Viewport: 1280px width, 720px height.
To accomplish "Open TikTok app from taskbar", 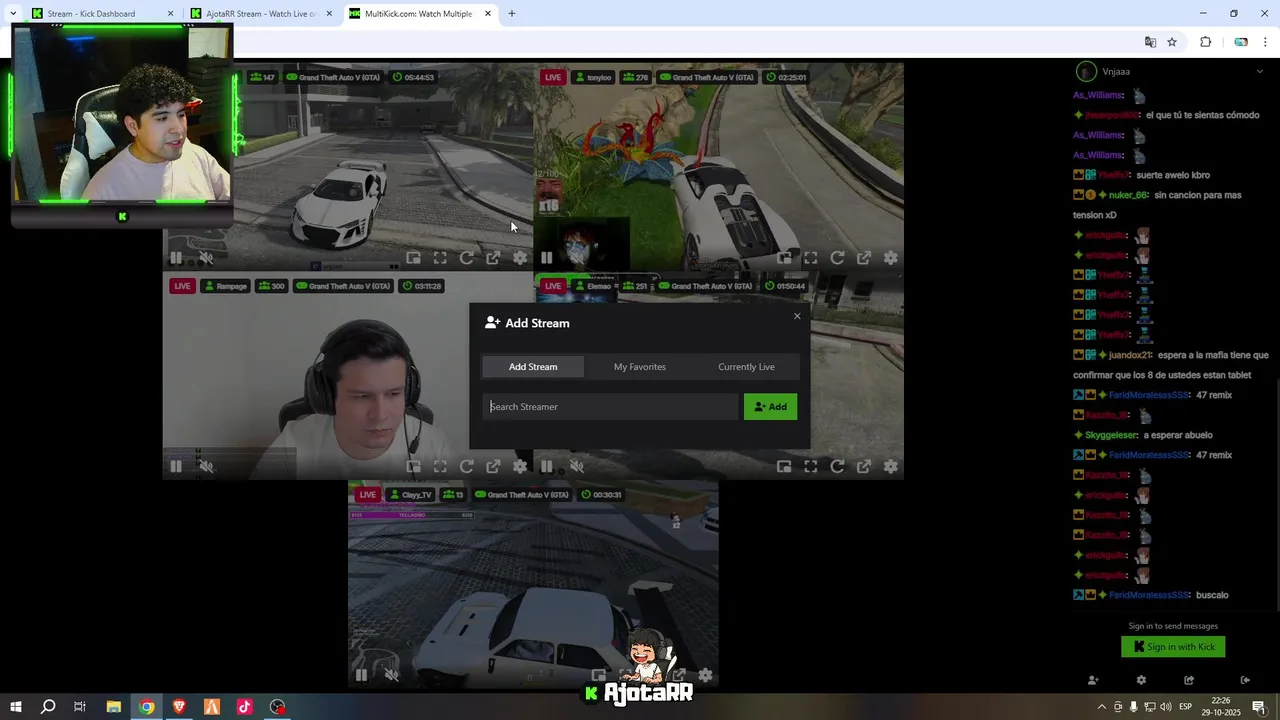I will coord(244,707).
